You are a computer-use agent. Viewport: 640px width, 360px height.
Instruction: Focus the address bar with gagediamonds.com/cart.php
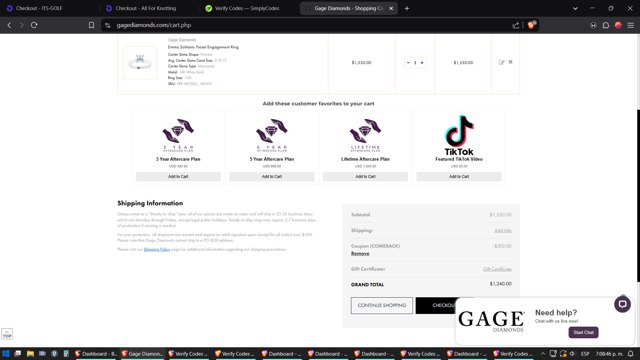306,25
